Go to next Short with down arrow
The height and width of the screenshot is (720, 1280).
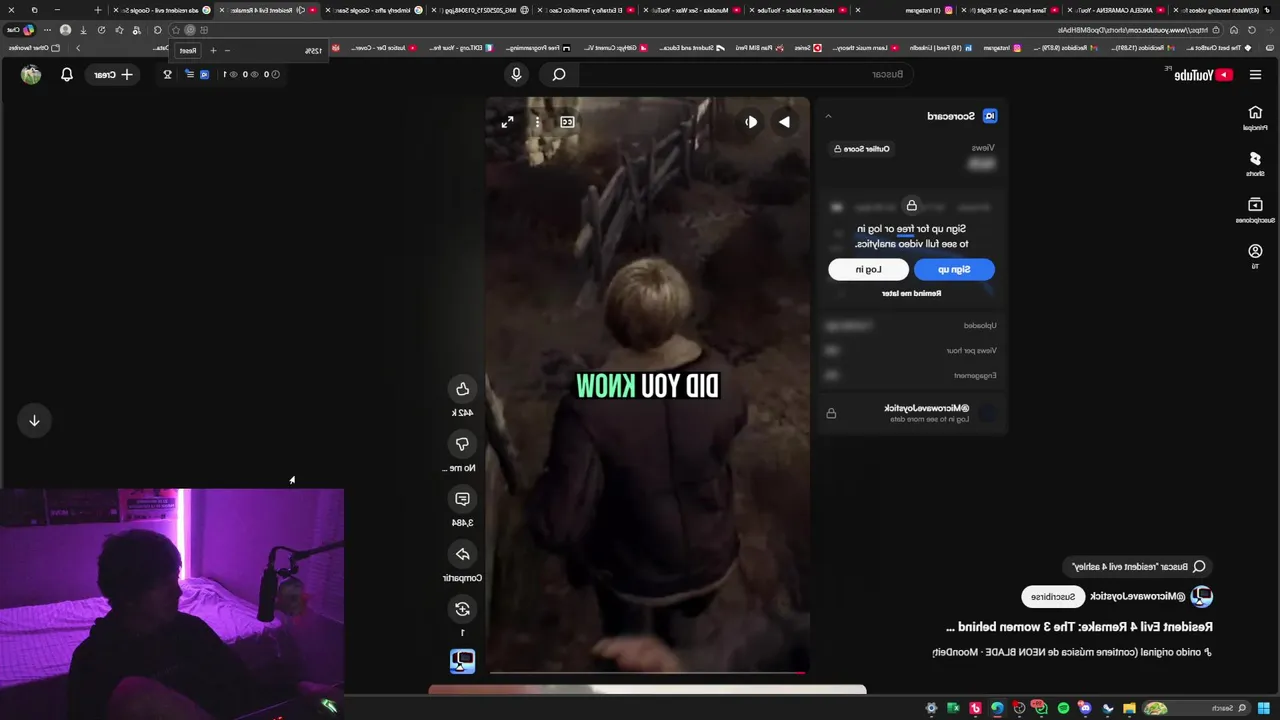pyautogui.click(x=34, y=420)
